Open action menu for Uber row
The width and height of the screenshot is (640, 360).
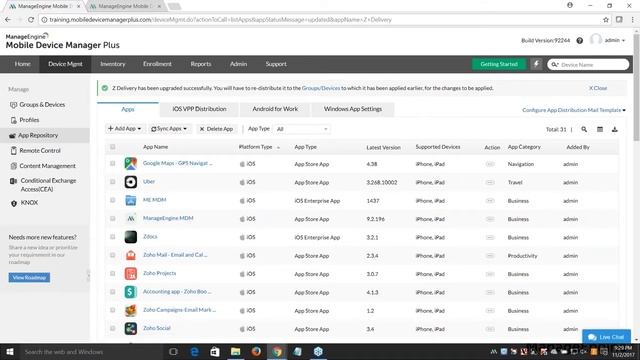[490, 182]
